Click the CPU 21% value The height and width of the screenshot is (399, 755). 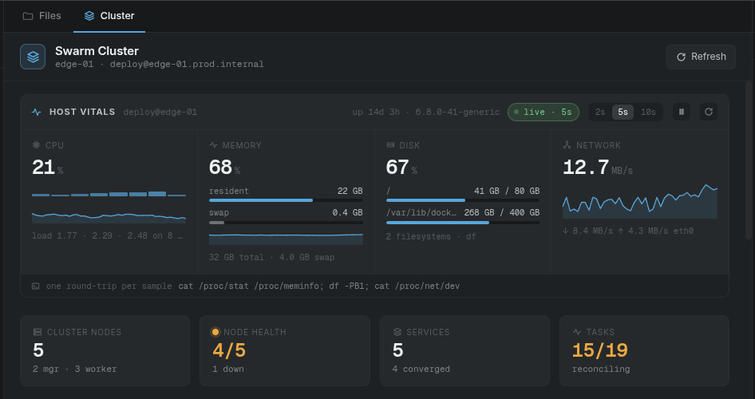click(x=47, y=167)
